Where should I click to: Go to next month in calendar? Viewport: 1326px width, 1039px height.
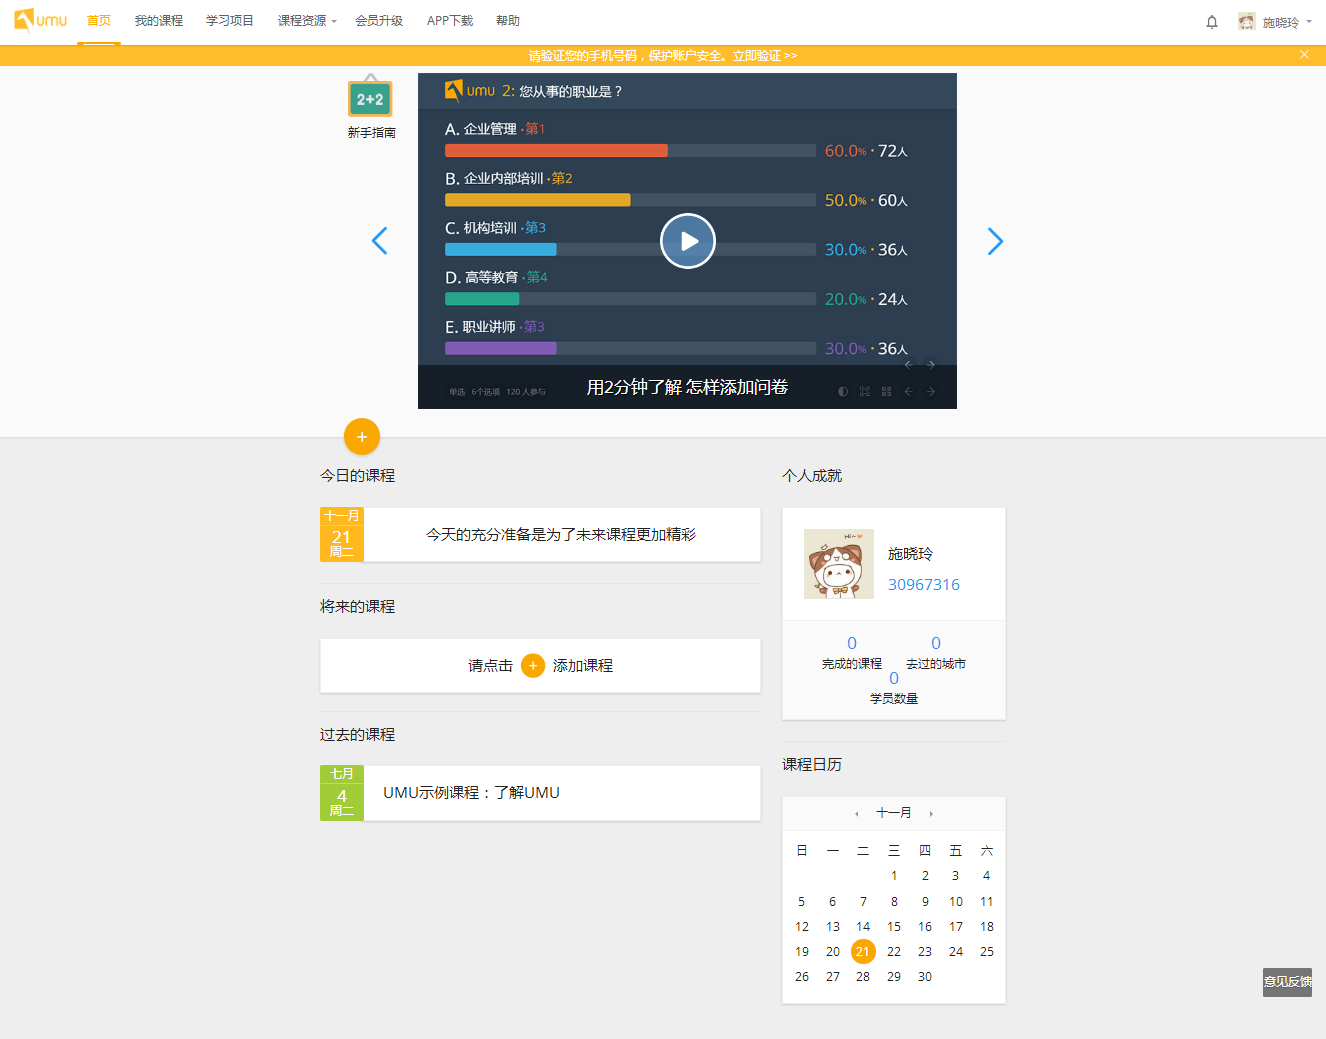pos(931,814)
